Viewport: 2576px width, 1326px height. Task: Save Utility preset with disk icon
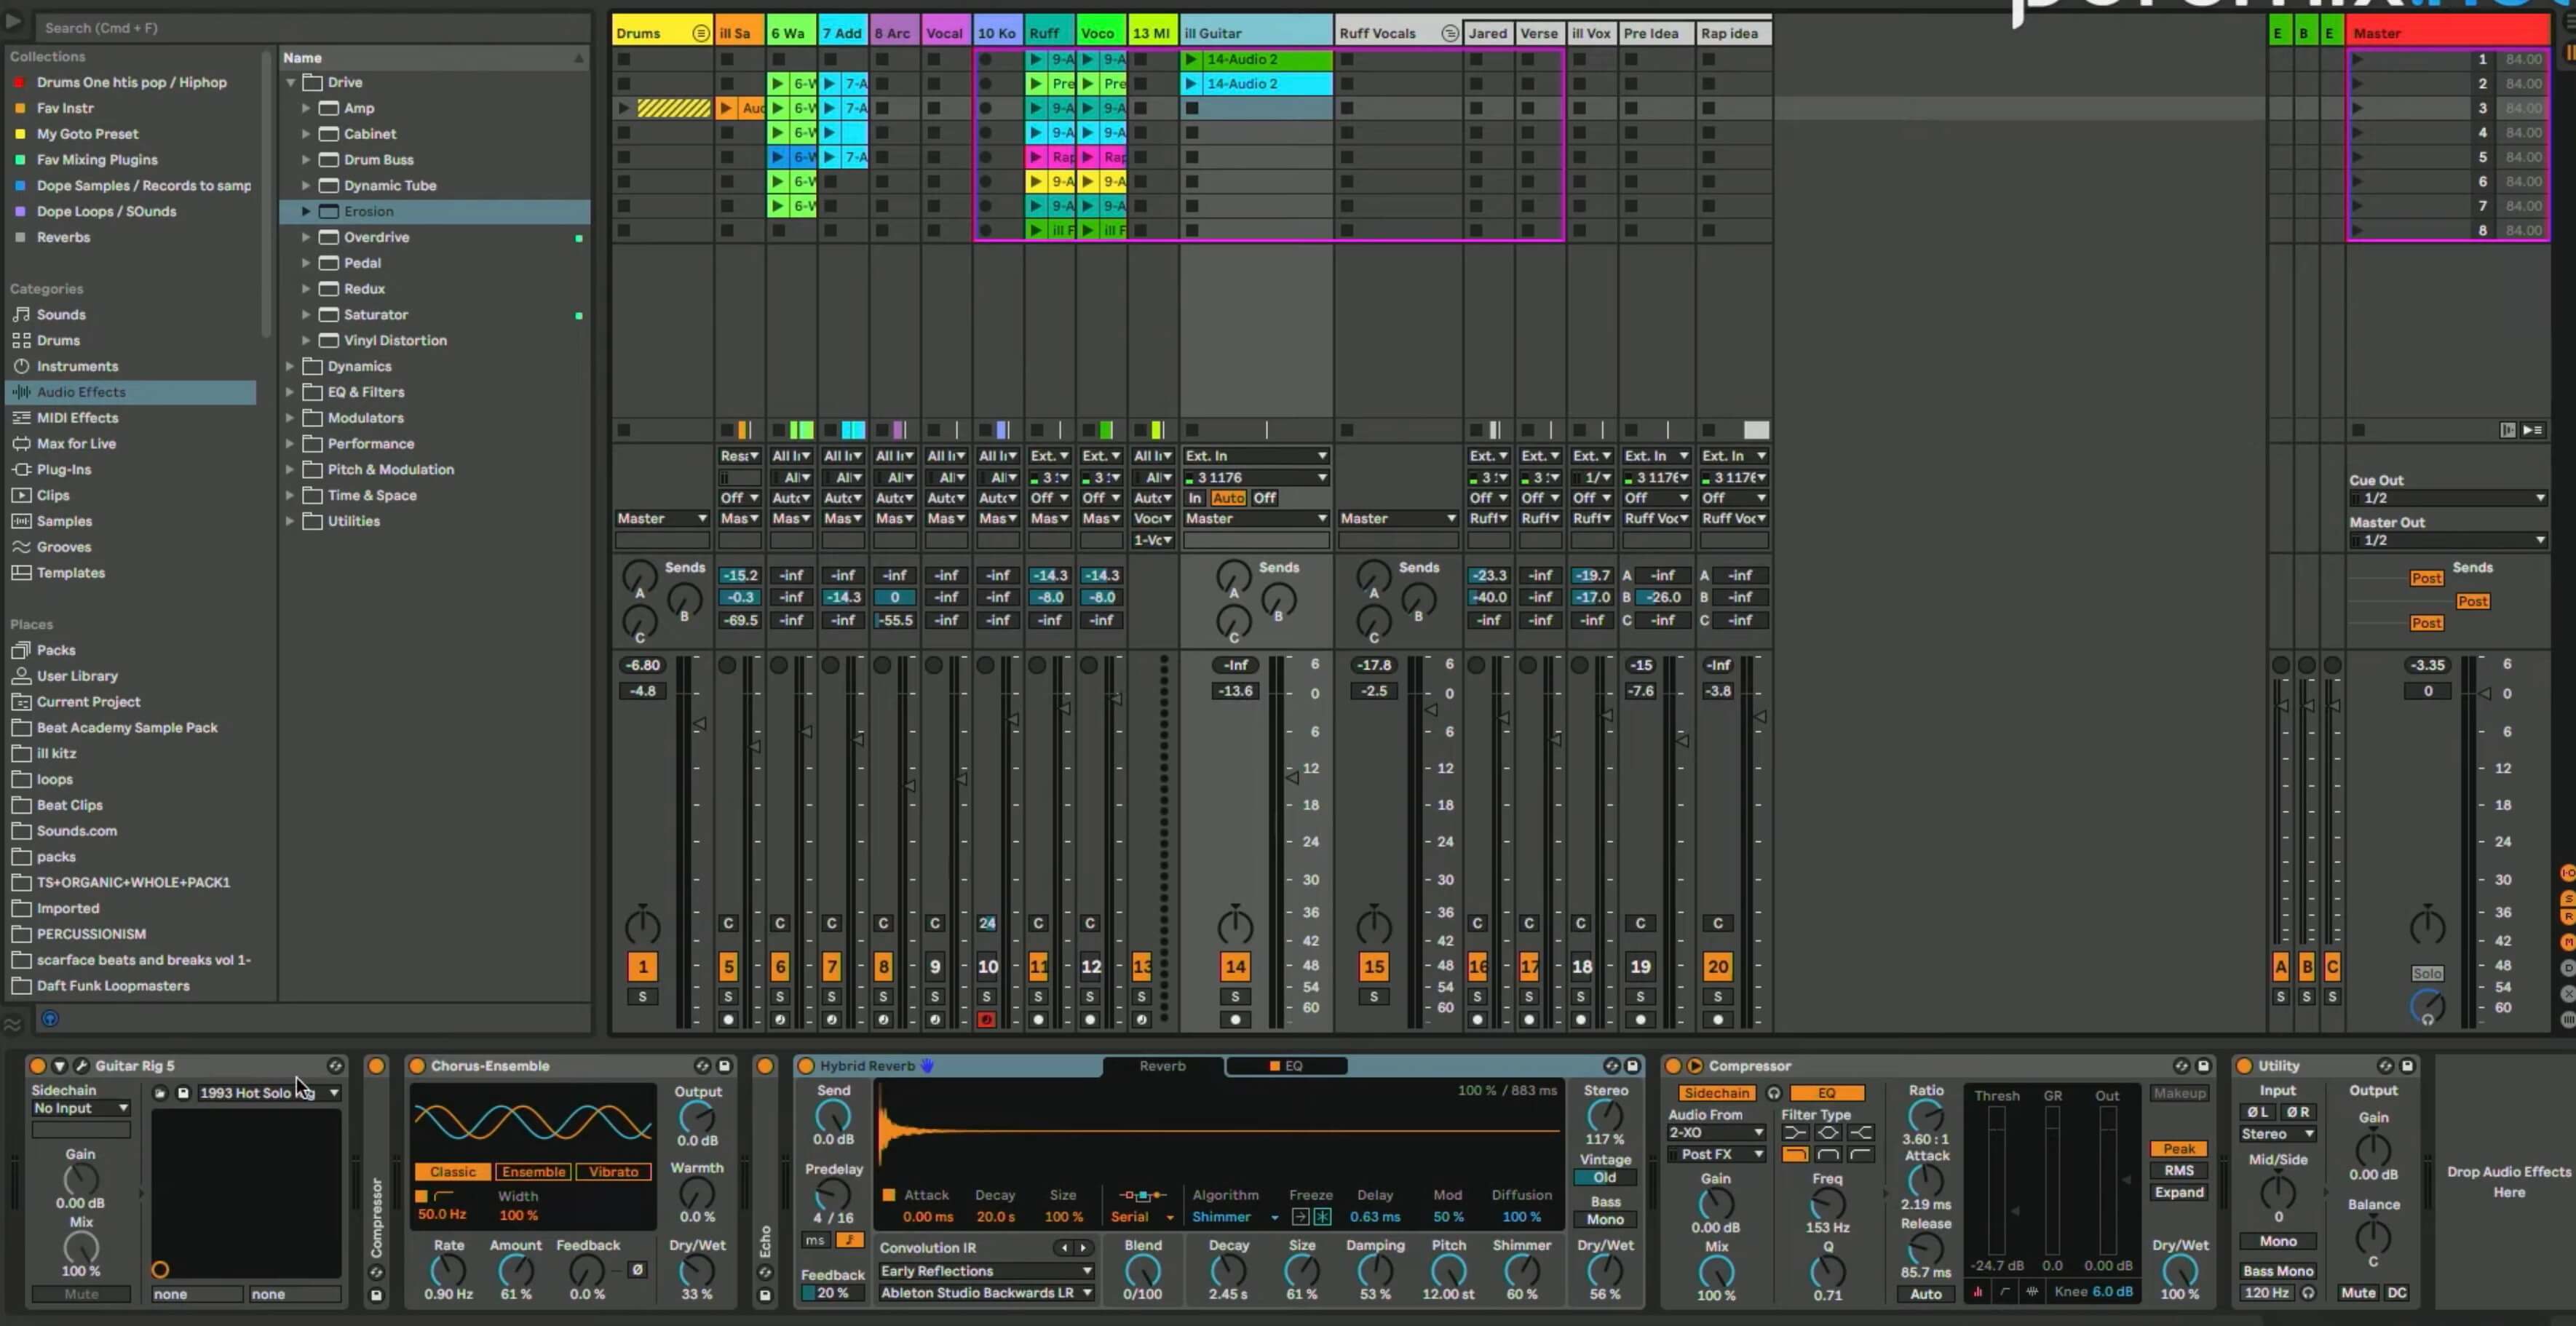(x=2407, y=1065)
